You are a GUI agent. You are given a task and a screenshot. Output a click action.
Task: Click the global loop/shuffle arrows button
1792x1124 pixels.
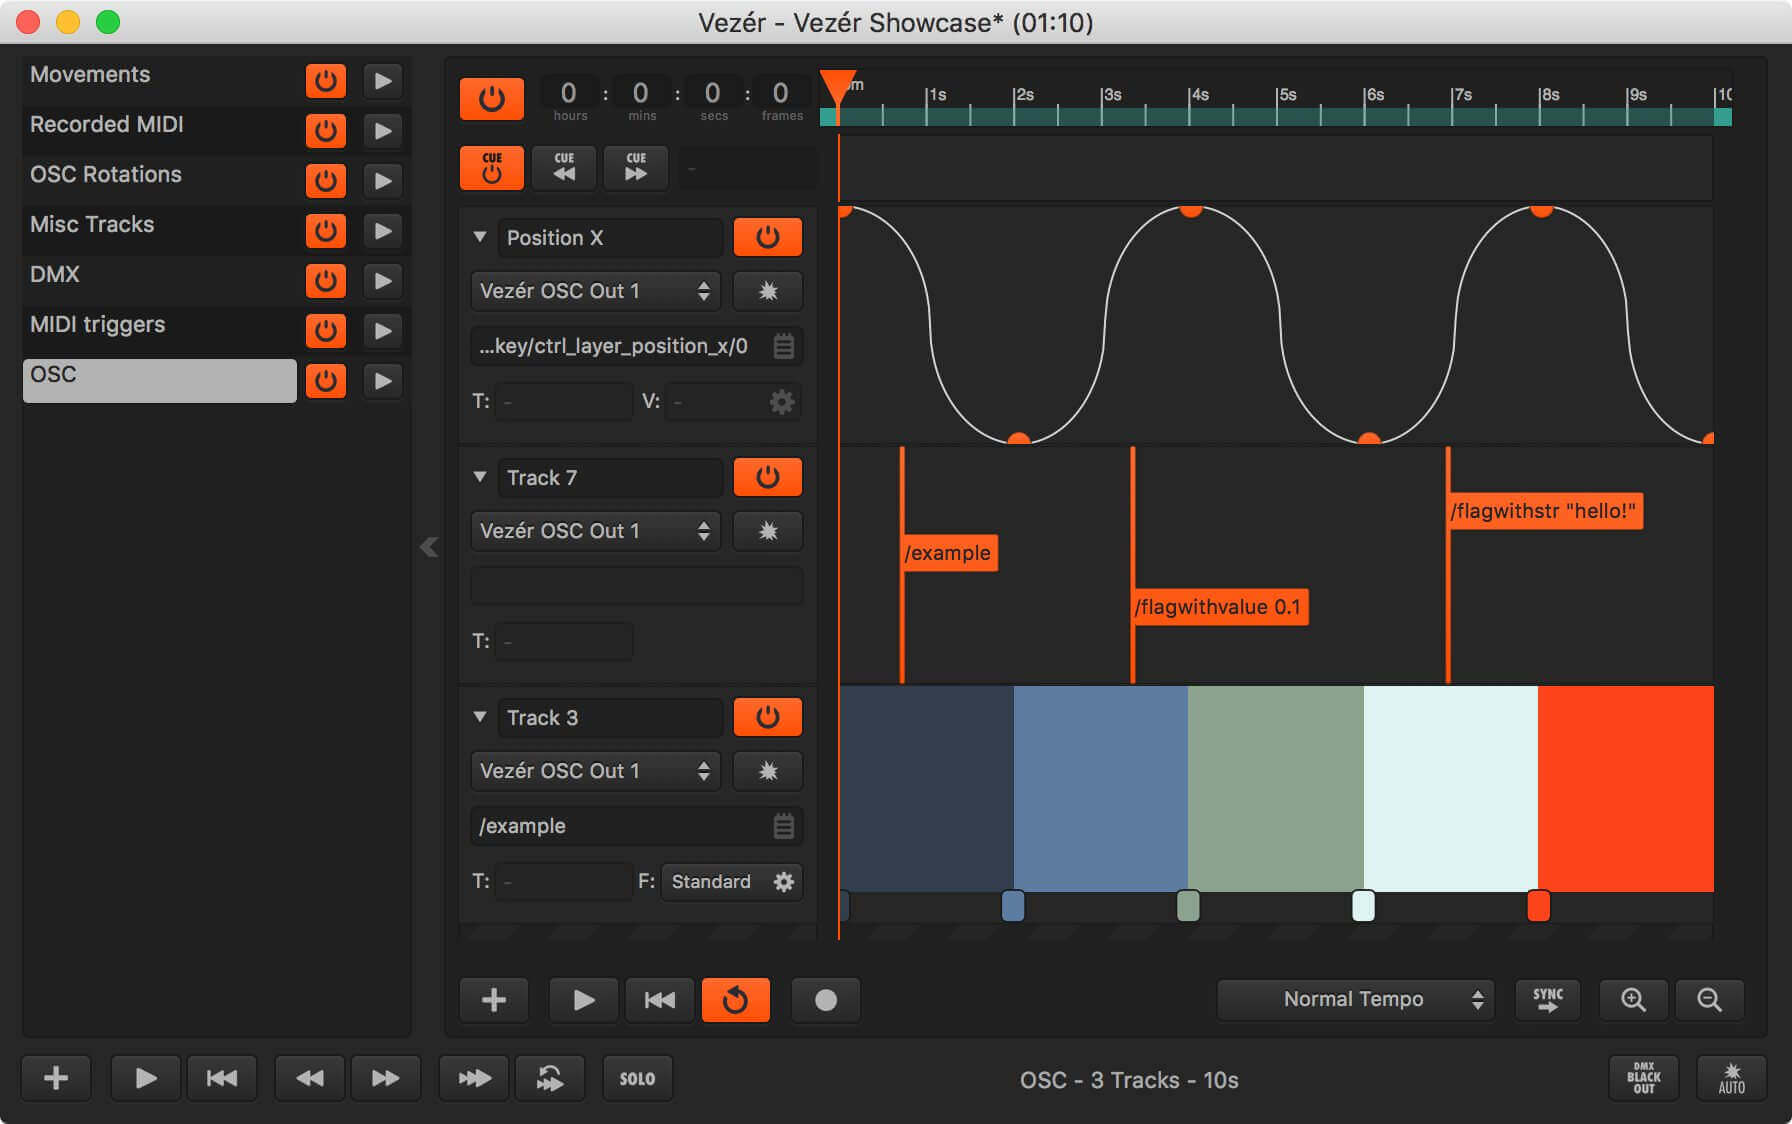coord(550,1078)
